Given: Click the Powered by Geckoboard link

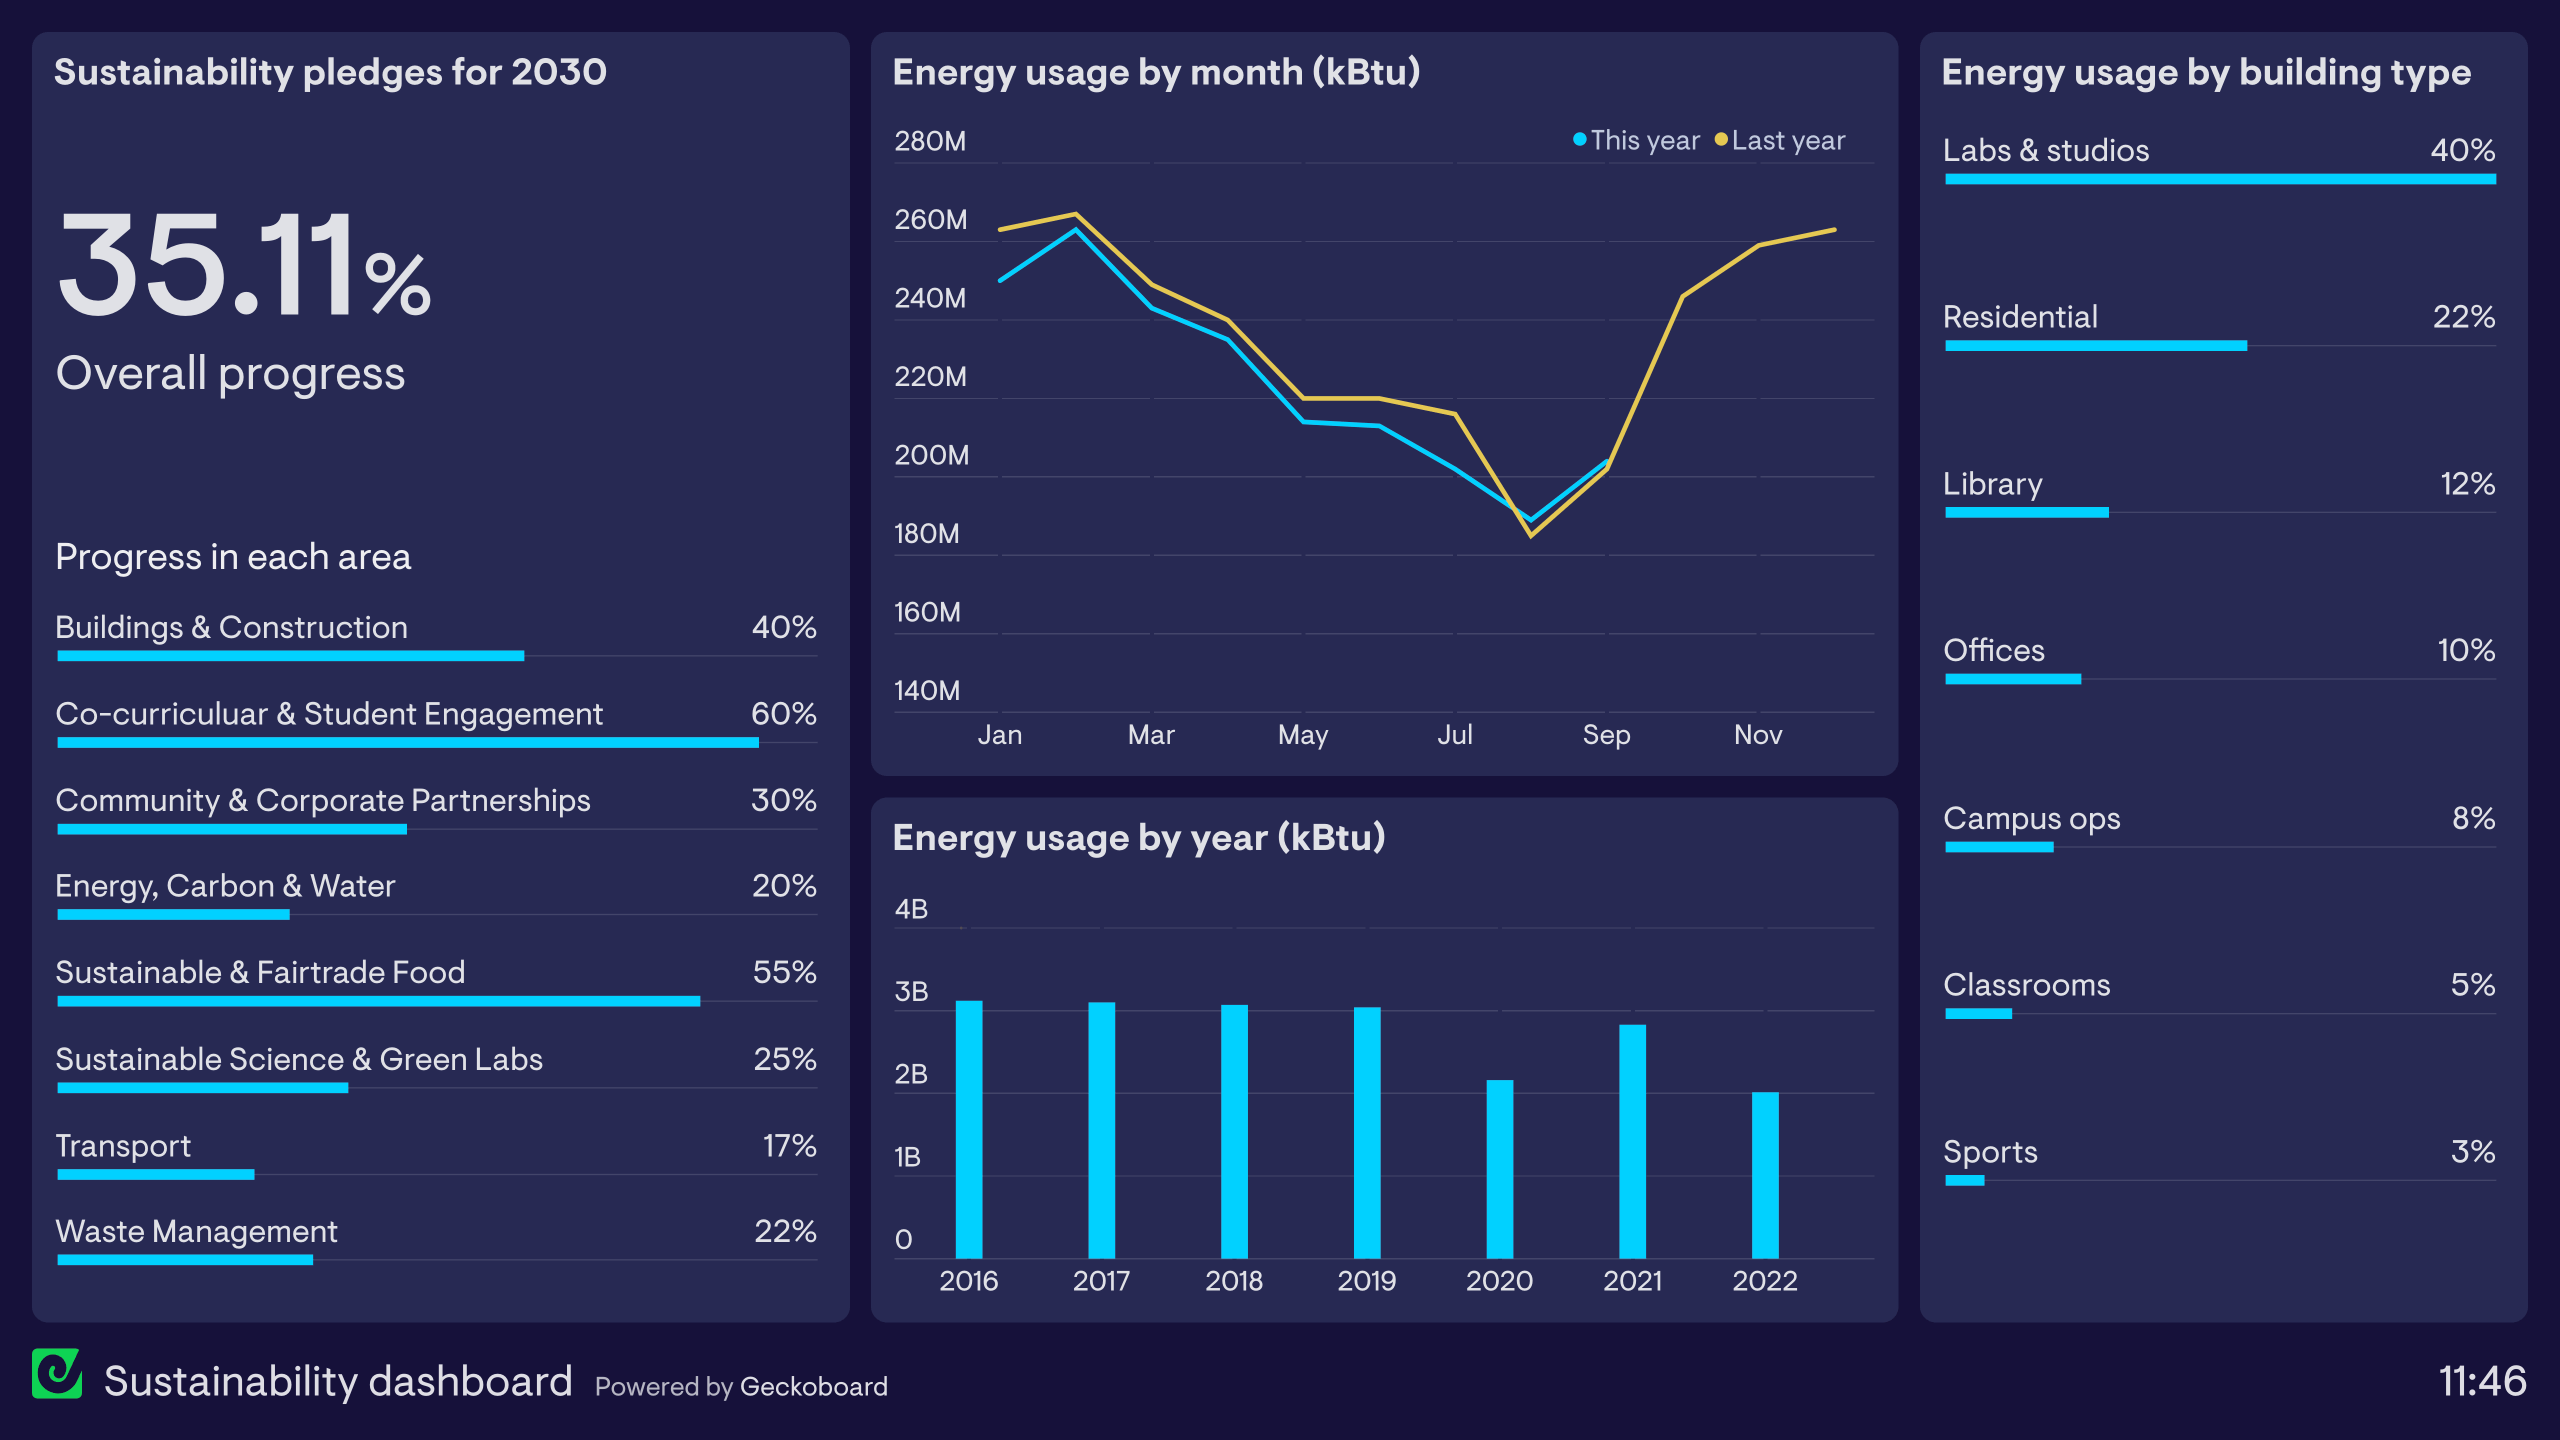Looking at the screenshot, I should (742, 1387).
